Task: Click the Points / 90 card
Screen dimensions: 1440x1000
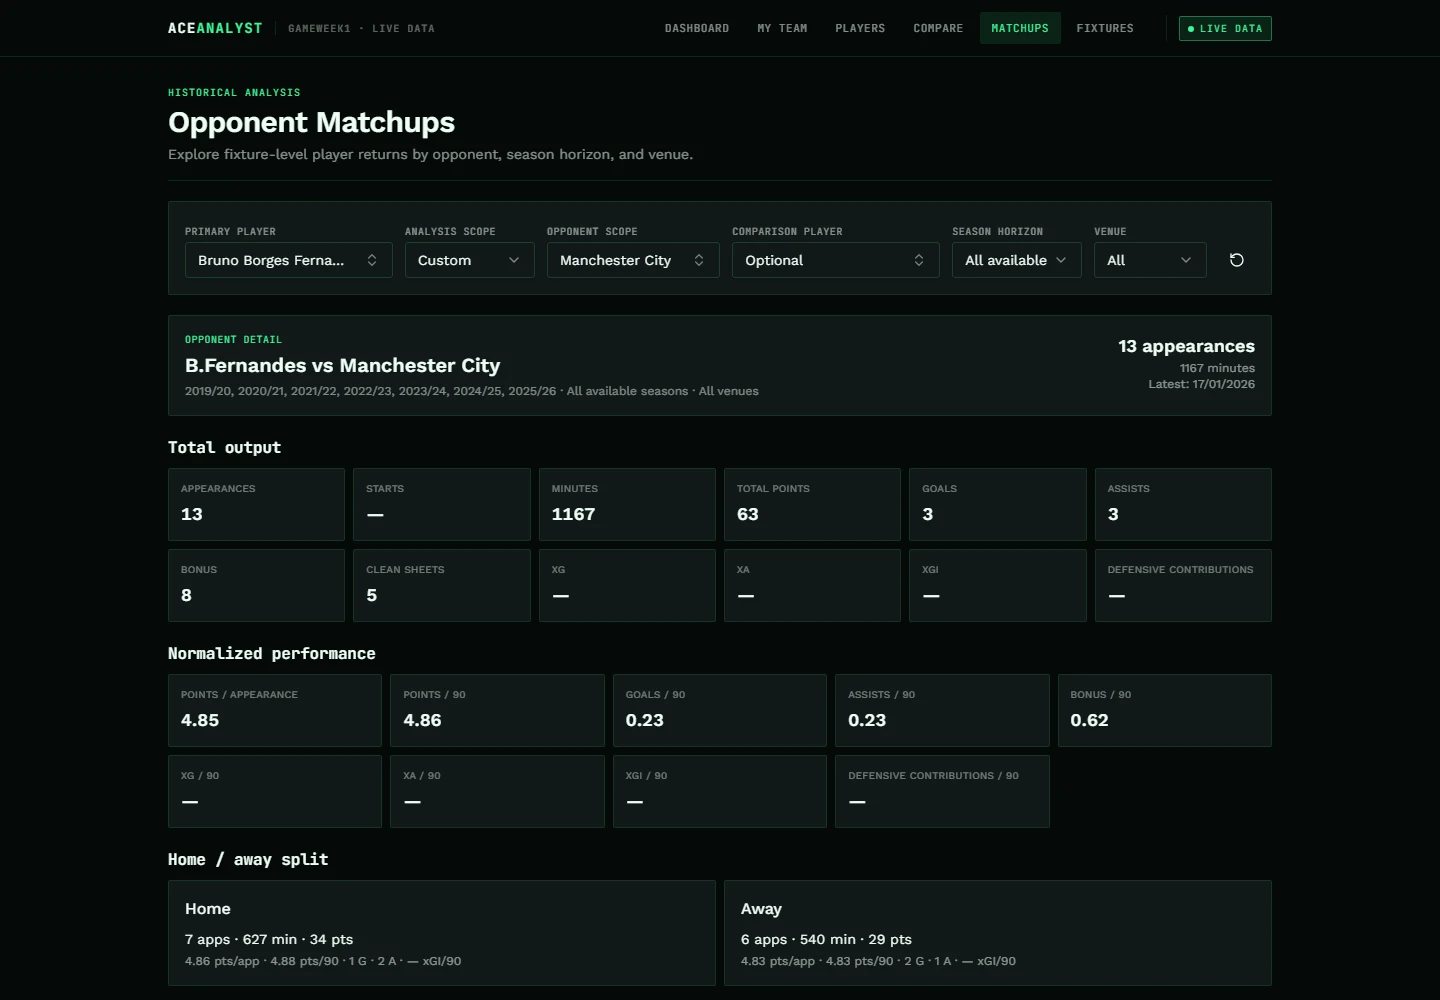Action: pos(497,710)
